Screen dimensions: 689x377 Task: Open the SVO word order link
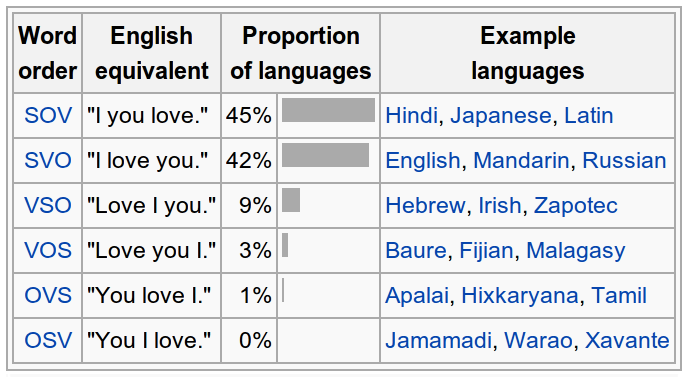pos(48,160)
